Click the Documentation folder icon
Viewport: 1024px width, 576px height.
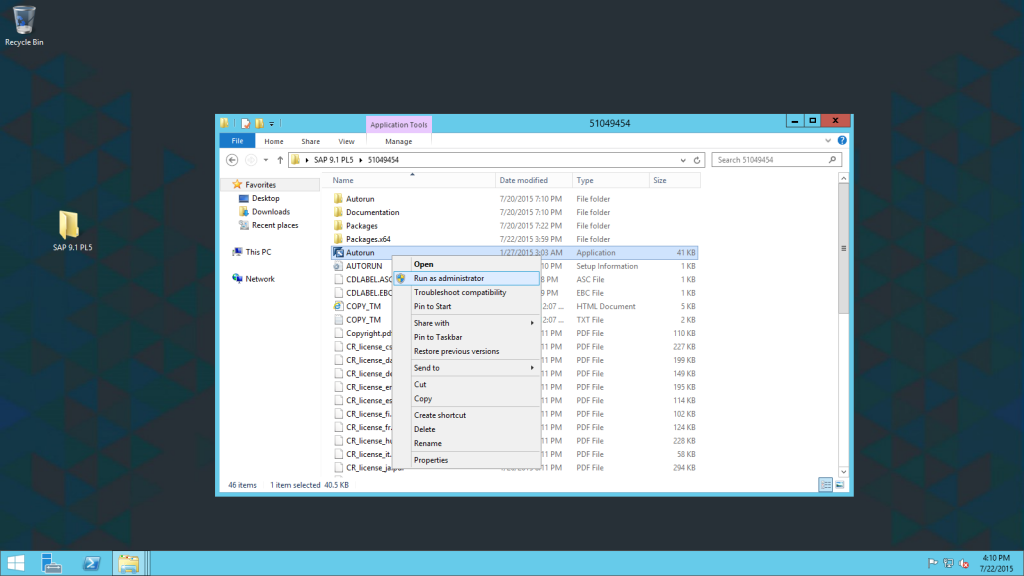click(338, 212)
